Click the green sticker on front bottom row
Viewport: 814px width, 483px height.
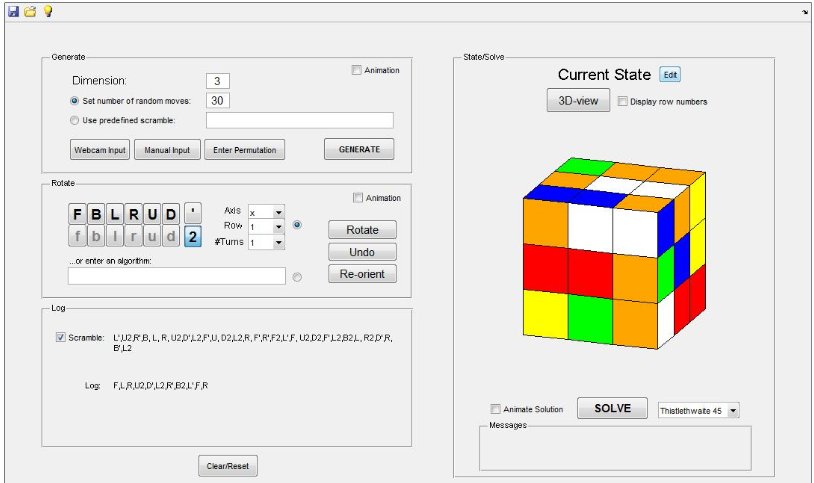590,319
